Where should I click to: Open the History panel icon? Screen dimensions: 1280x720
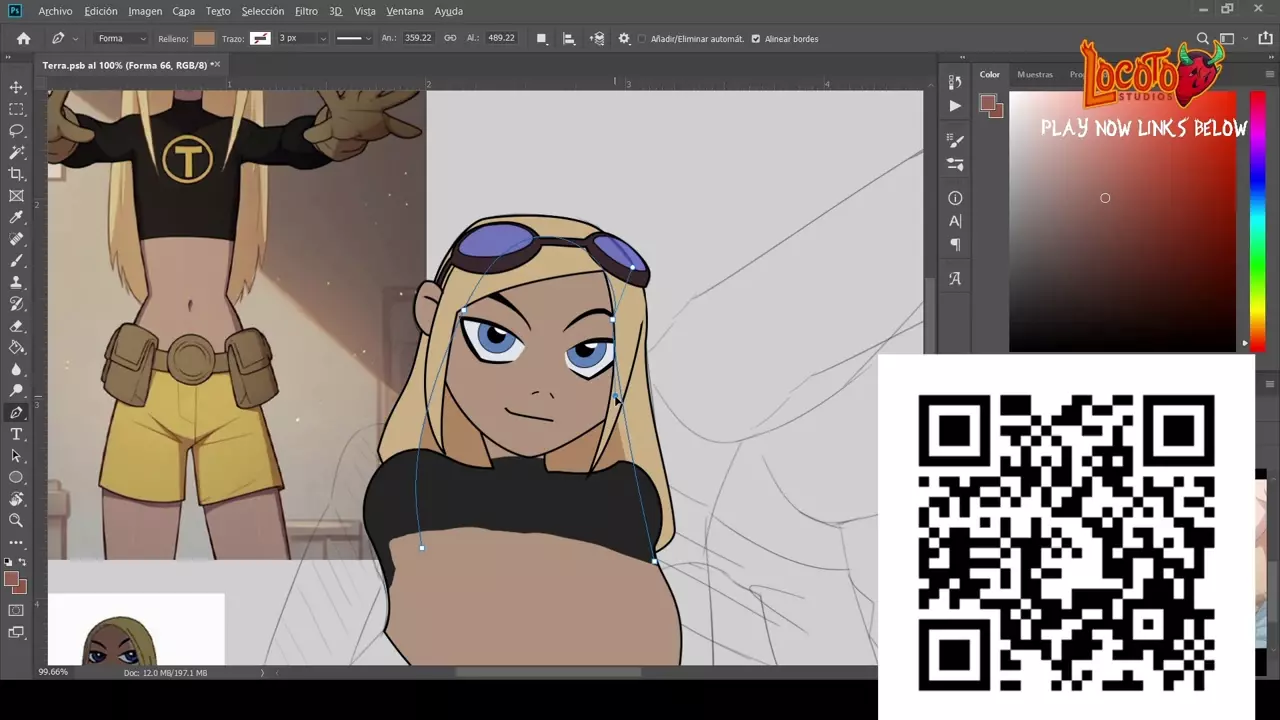pos(955,83)
